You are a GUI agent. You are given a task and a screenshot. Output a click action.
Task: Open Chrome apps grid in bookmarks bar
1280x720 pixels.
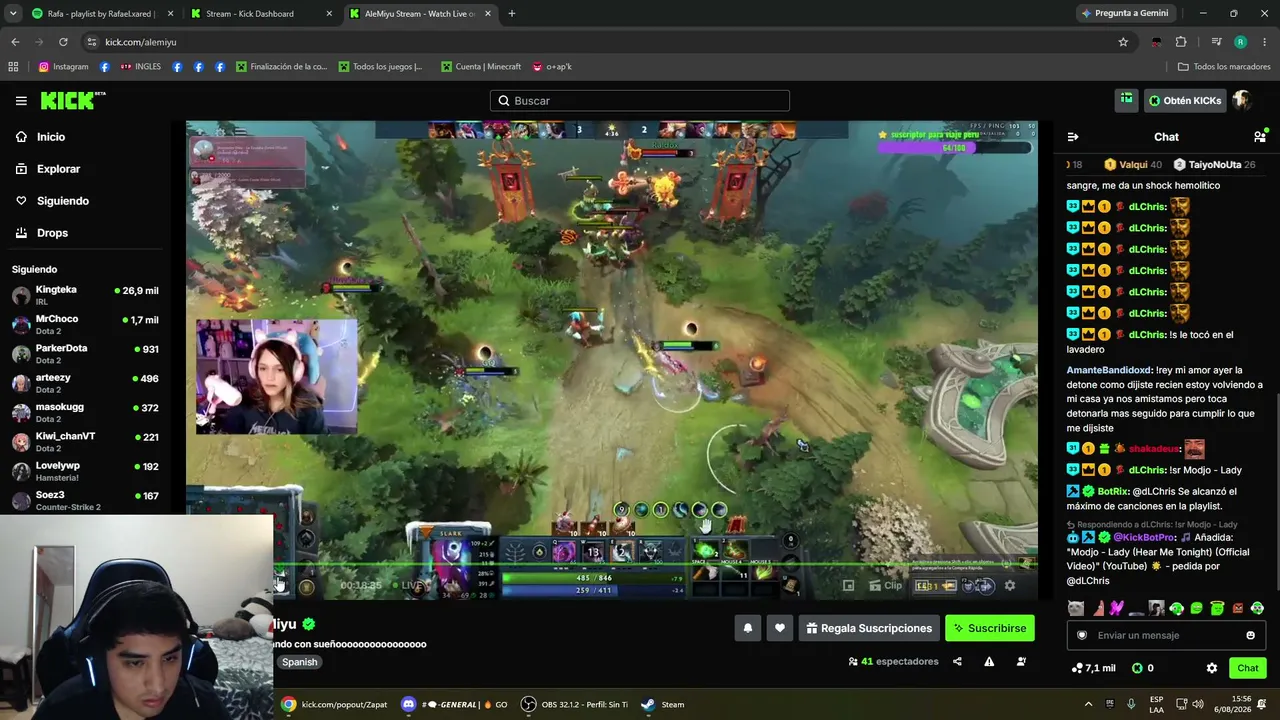click(13, 67)
